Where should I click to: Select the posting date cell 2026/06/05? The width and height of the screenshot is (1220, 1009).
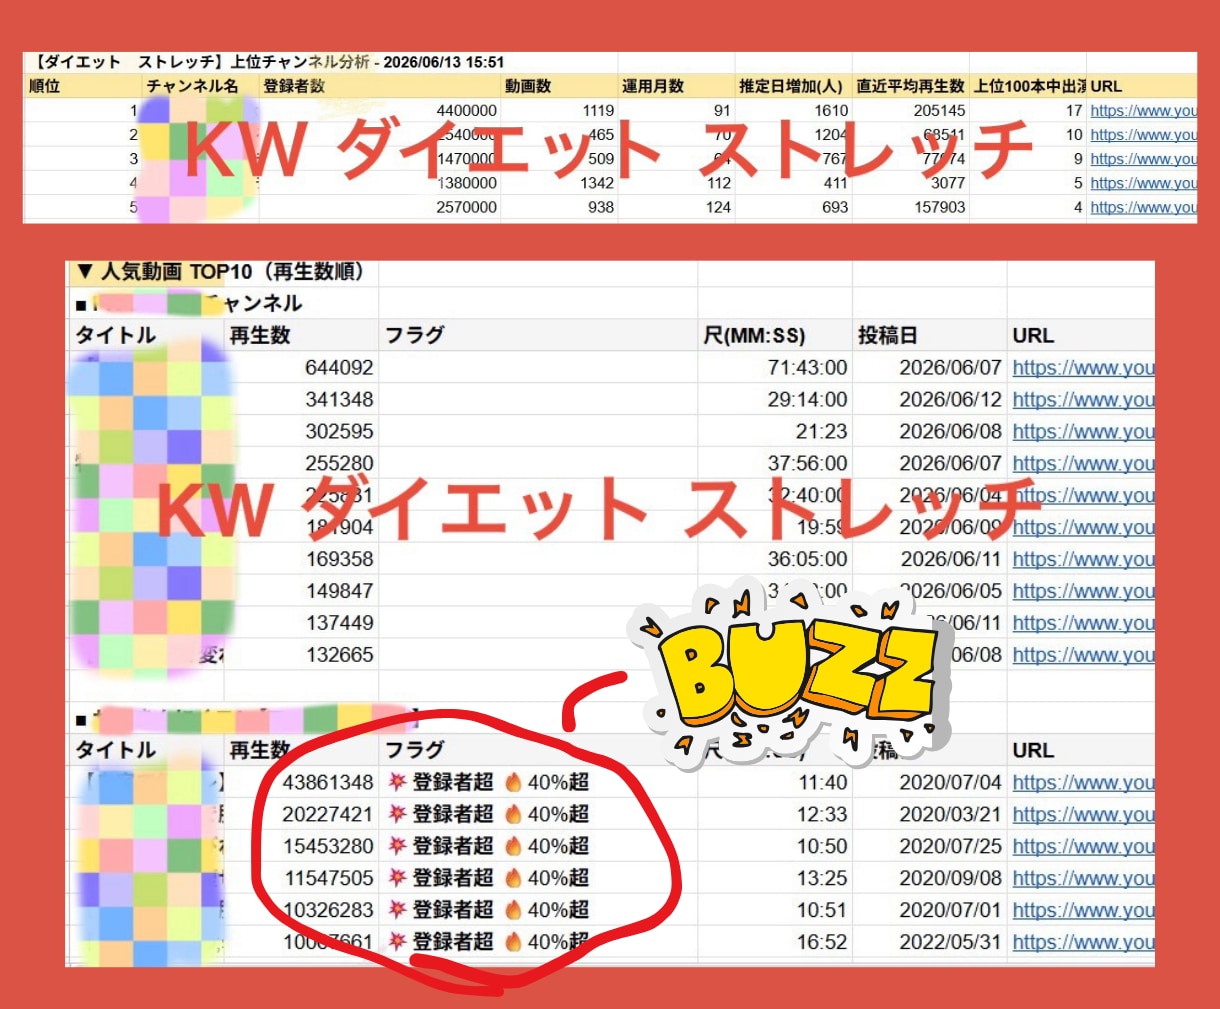click(x=950, y=591)
